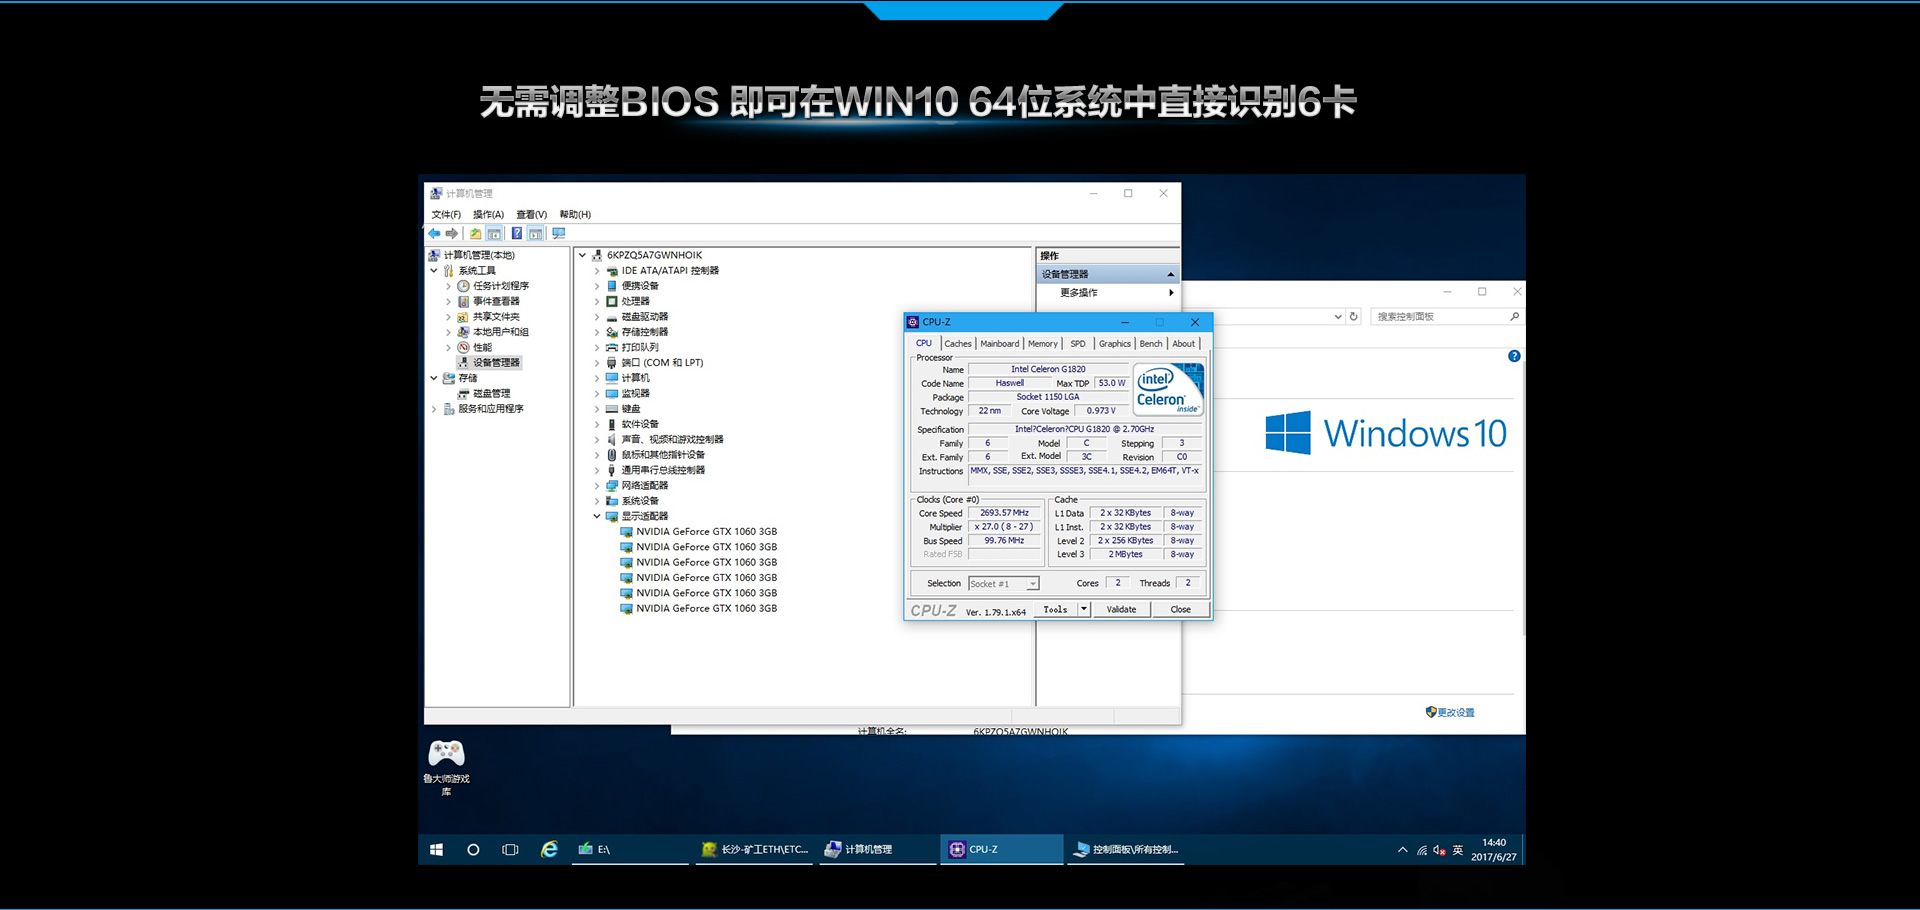Click the Validate button in CPU-Z
The image size is (1920, 910).
click(x=1121, y=609)
